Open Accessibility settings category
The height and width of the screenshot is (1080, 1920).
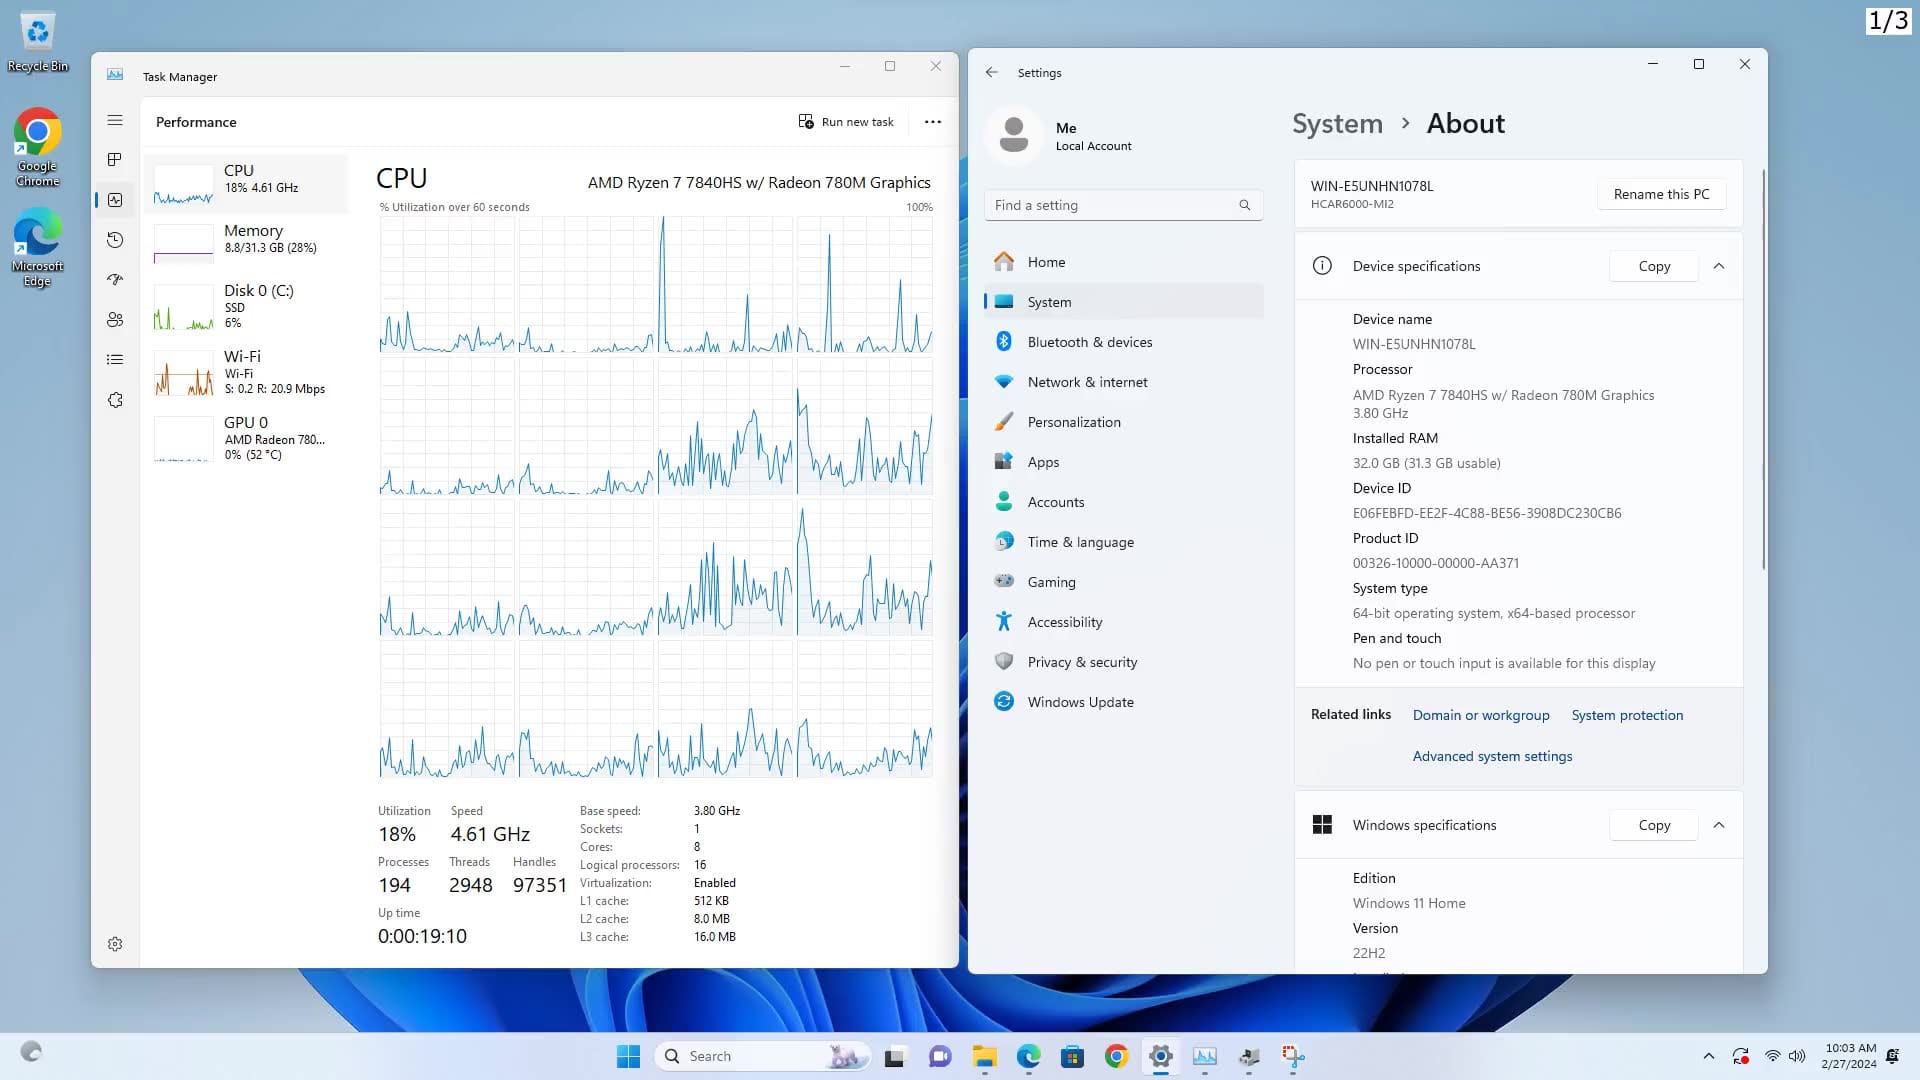[x=1124, y=622]
